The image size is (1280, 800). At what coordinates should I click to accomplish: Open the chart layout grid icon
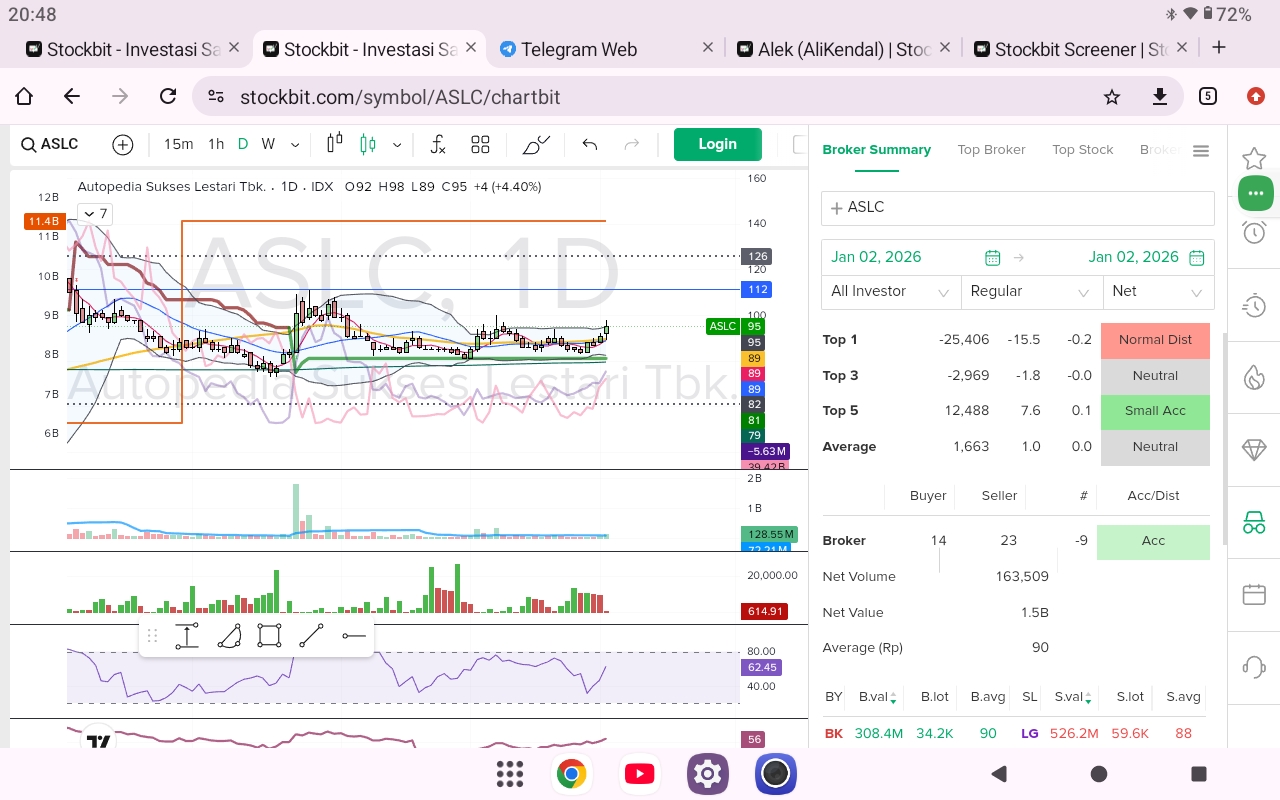(x=480, y=145)
